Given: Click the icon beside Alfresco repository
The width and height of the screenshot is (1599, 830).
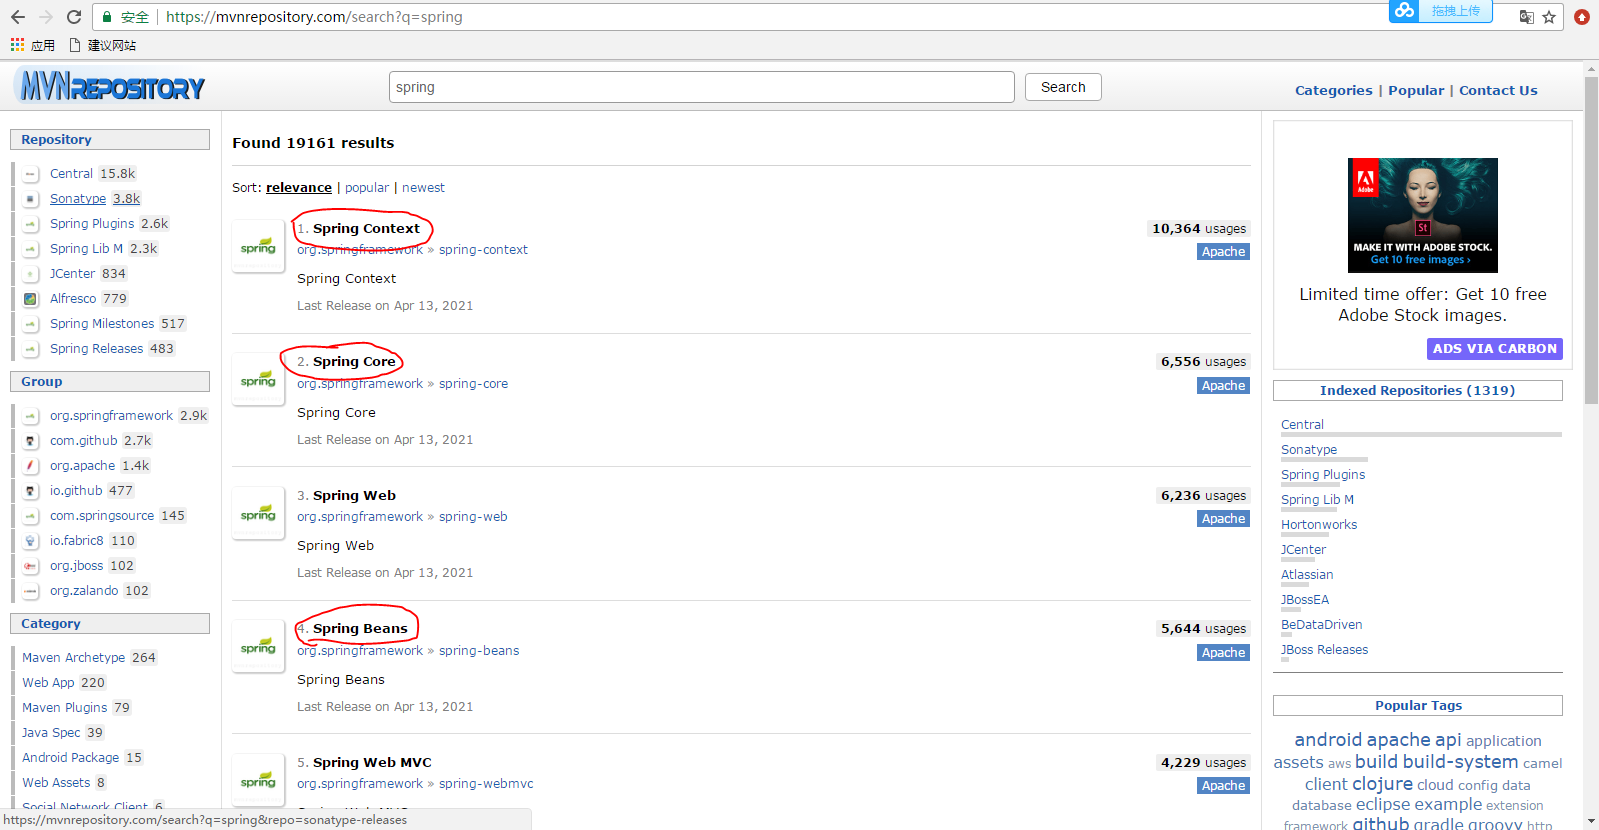Looking at the screenshot, I should coord(31,299).
